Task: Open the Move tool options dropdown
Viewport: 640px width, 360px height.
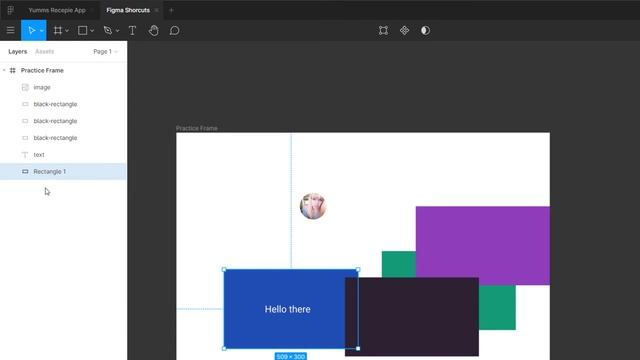Action: point(42,31)
